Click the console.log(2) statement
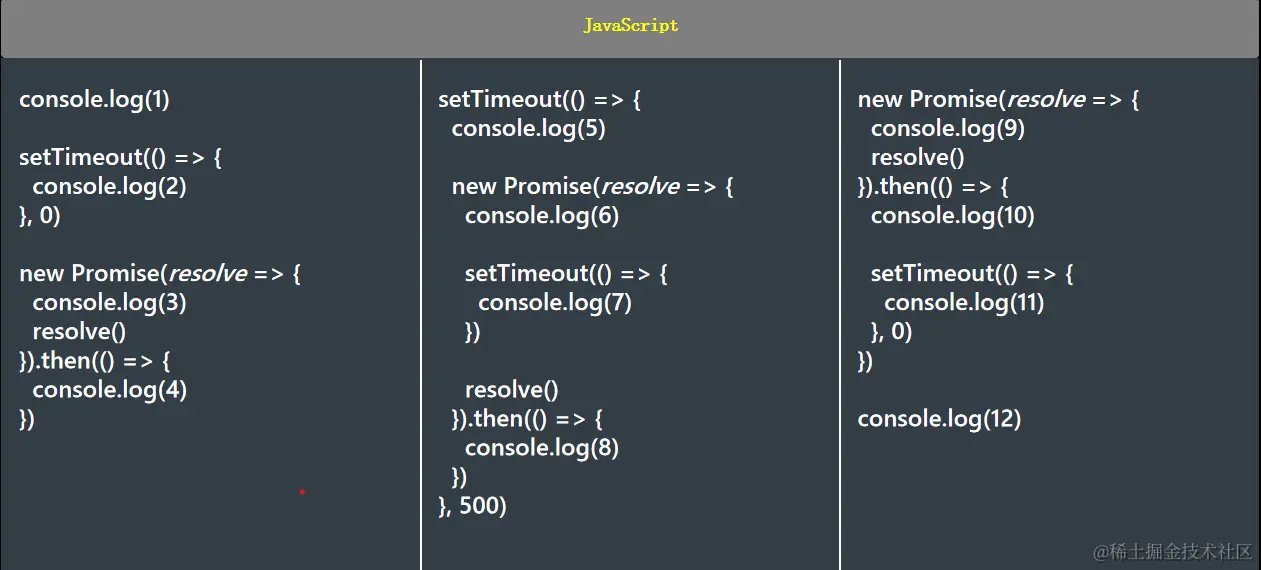1261x570 pixels. coord(109,186)
